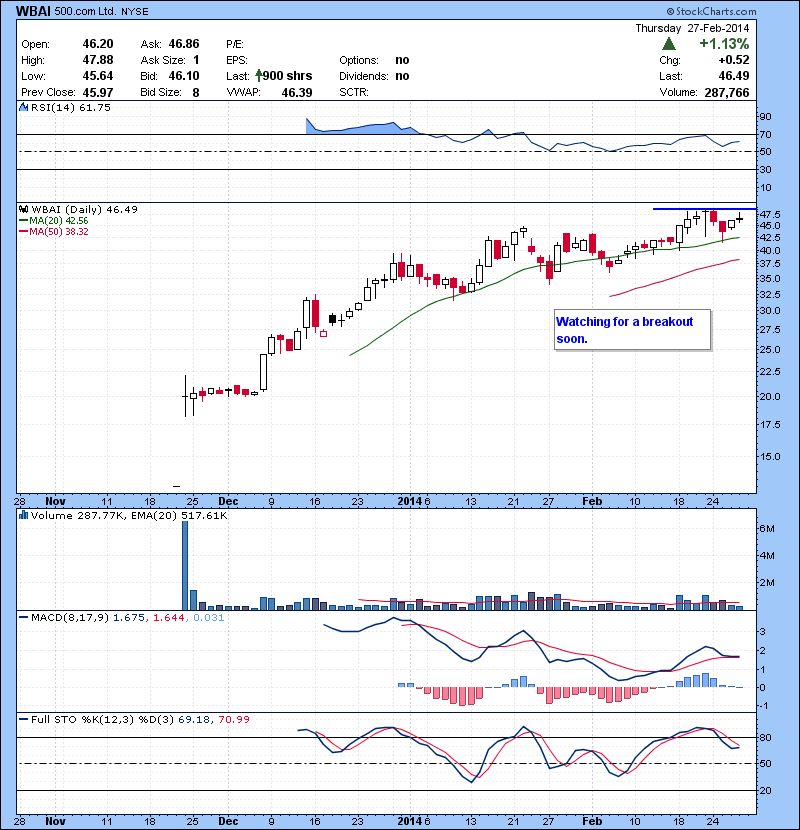Viewport: 800px width, 830px height.
Task: Click the large green up triangle beside +1.13%
Action: 669,44
